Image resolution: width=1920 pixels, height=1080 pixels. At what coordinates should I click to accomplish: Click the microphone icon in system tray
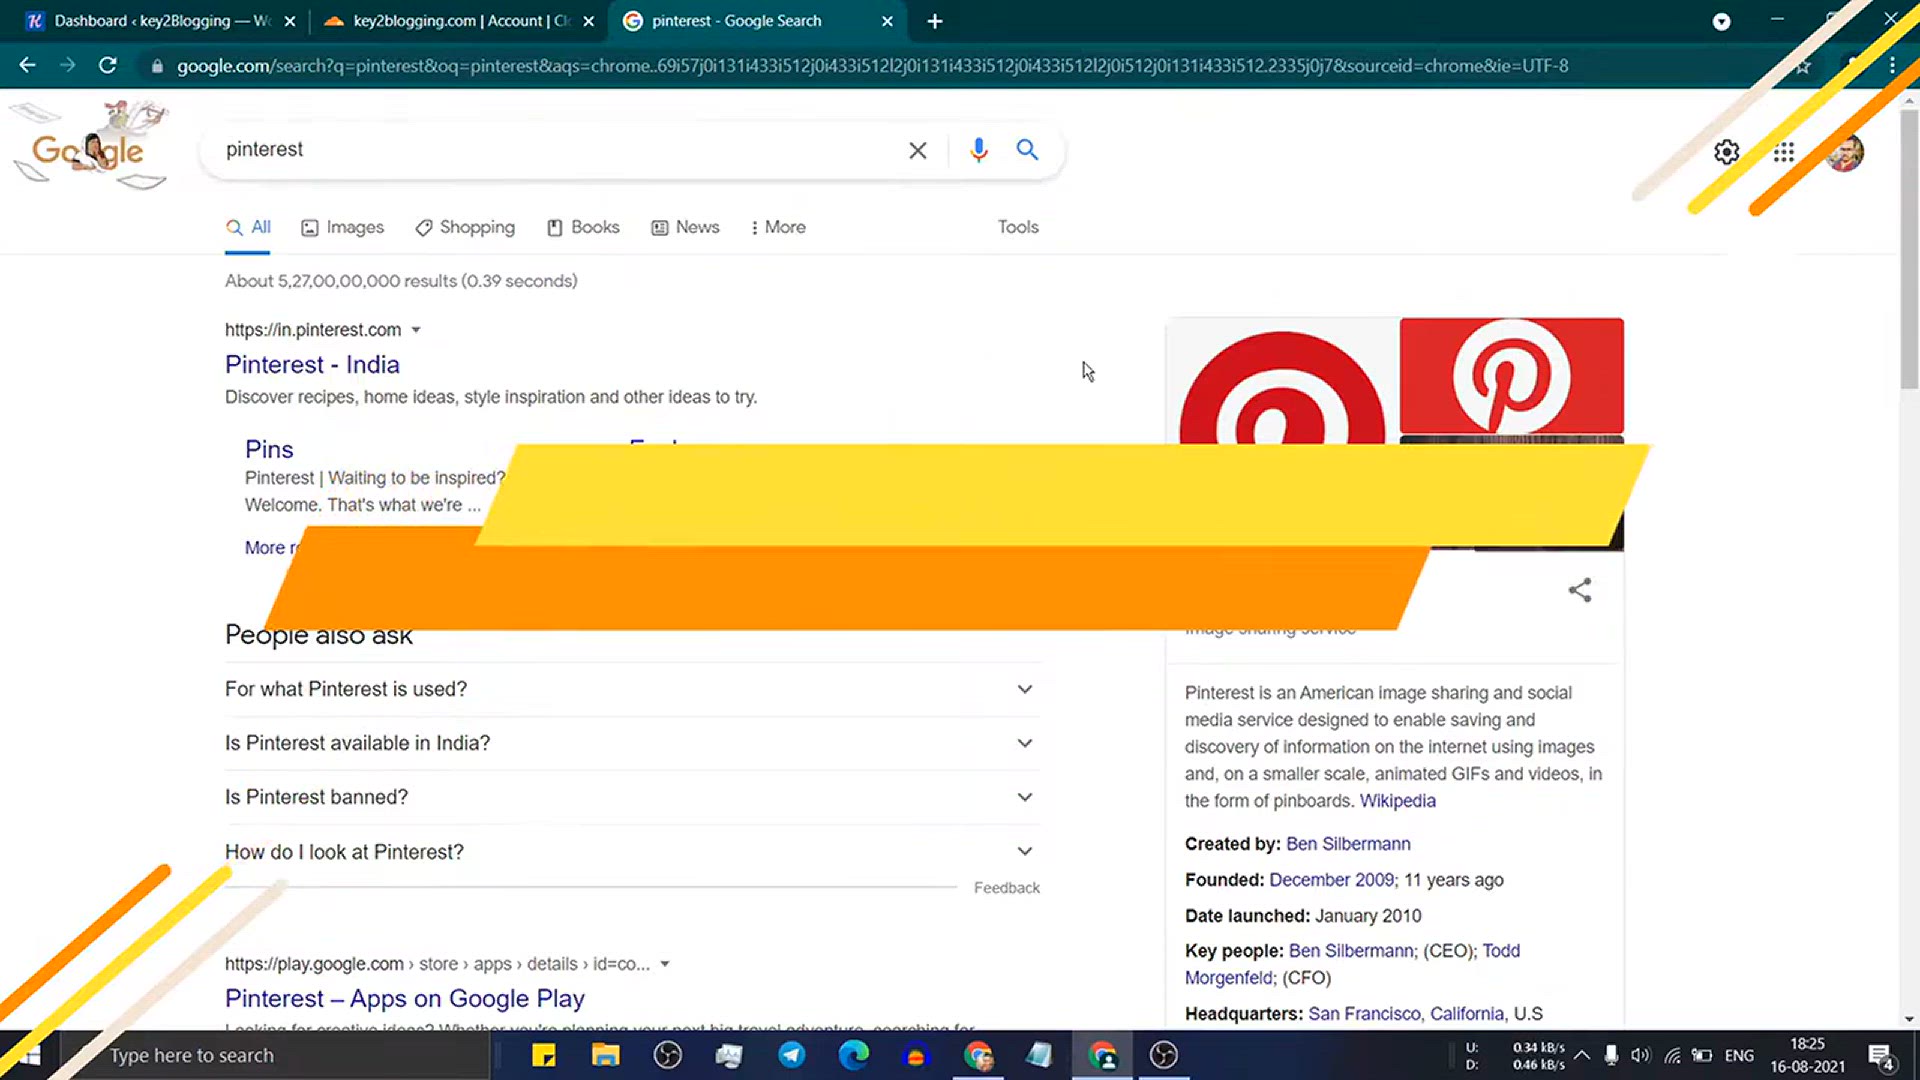point(1611,1055)
